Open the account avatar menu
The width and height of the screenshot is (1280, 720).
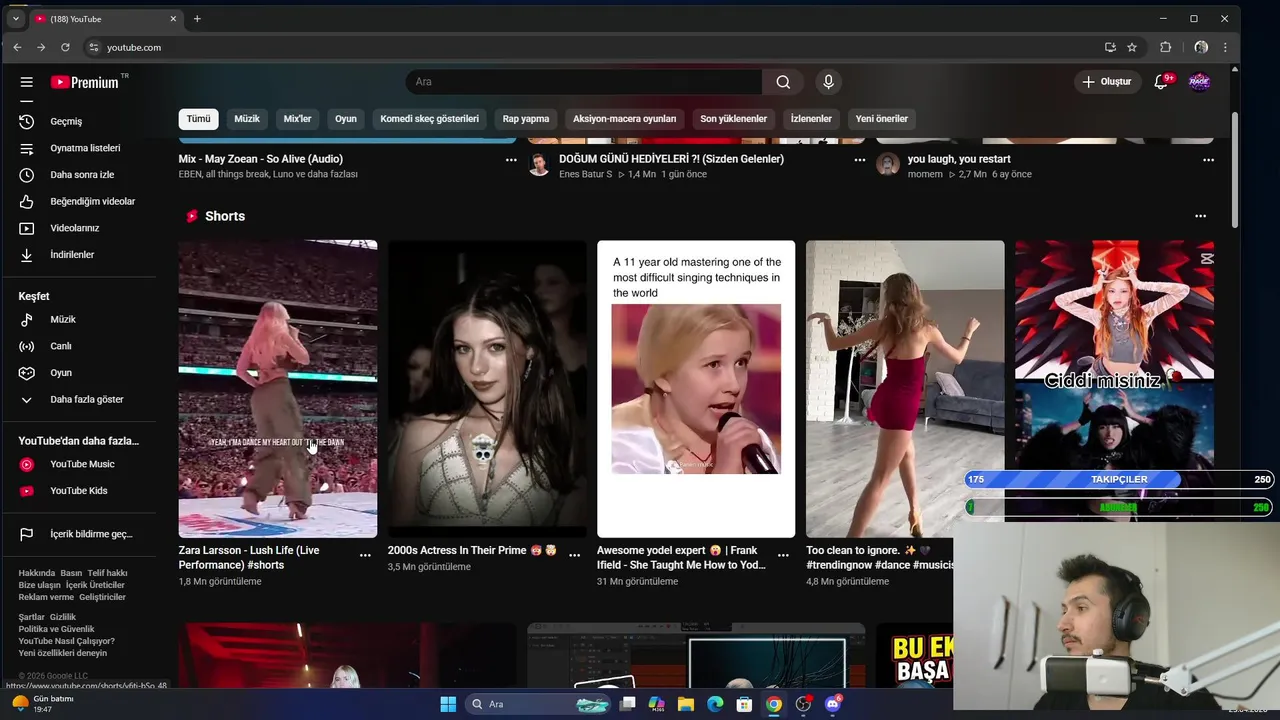pos(1199,82)
